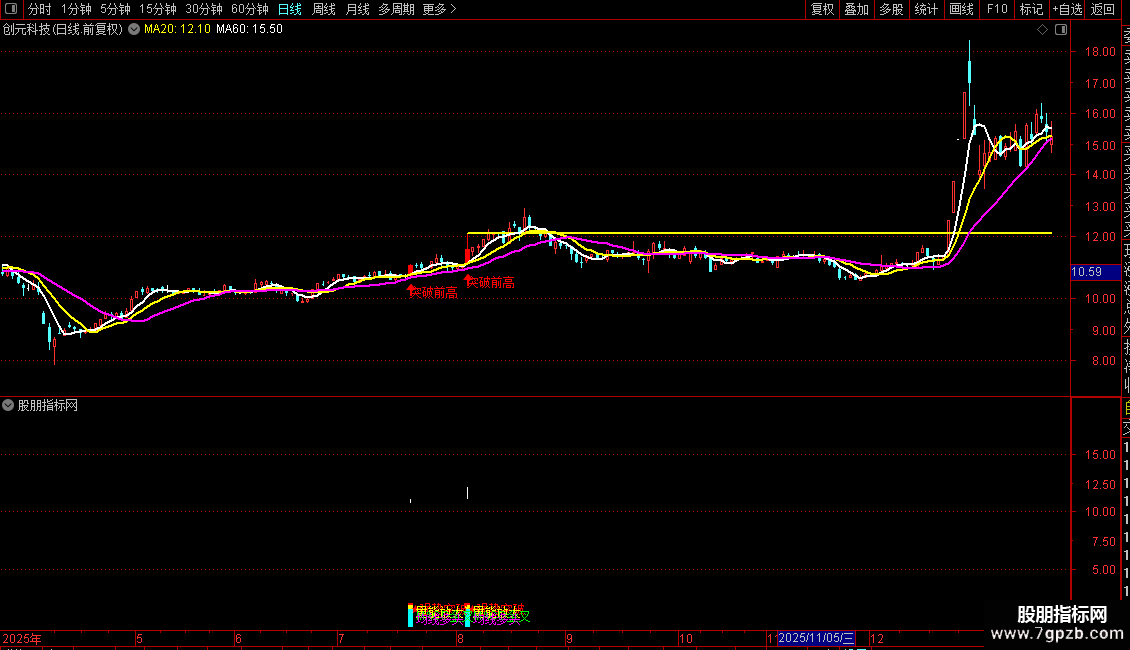Click the 18.00 price axis label

[x=1100, y=52]
